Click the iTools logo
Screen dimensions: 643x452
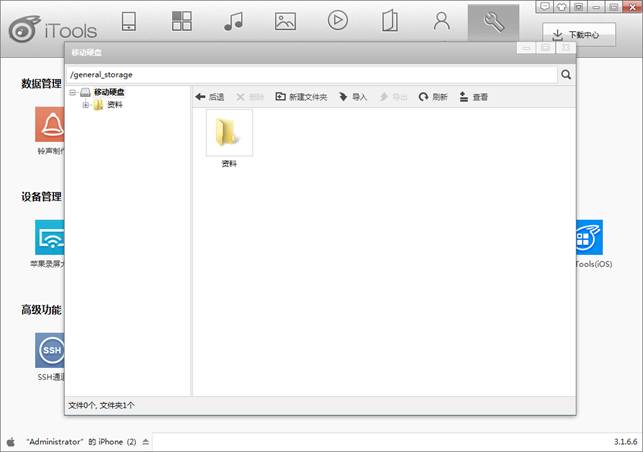click(53, 30)
